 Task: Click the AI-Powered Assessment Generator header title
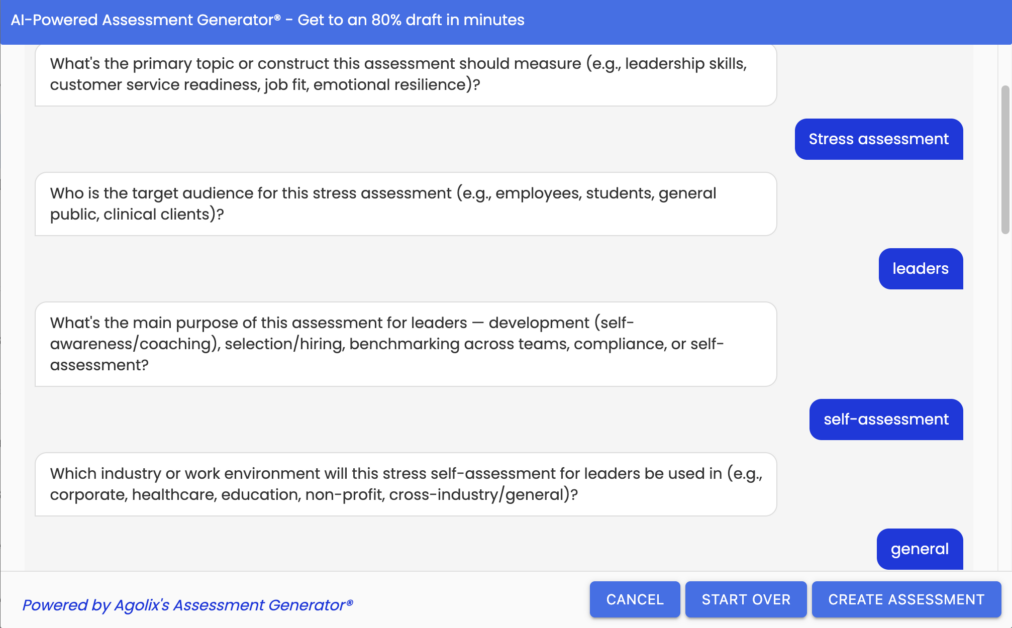(x=267, y=20)
